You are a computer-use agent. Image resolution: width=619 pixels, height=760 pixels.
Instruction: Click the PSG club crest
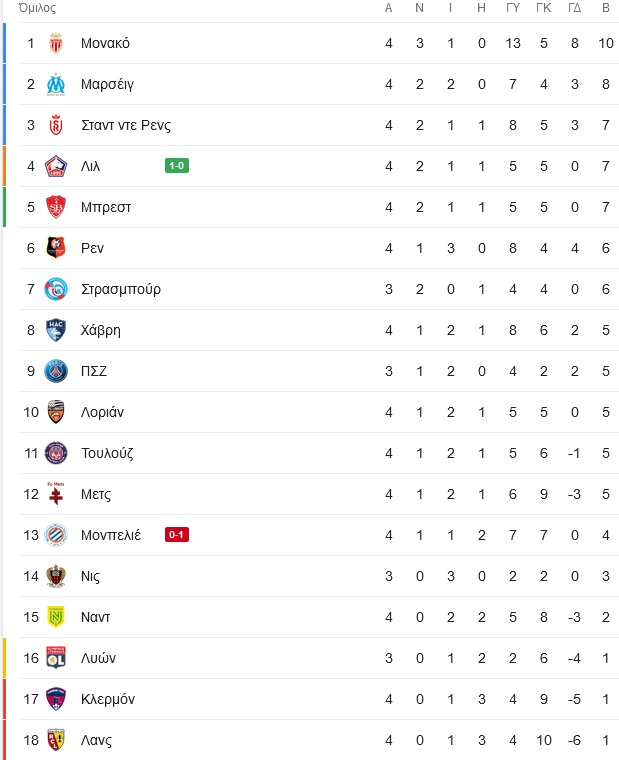(56, 371)
